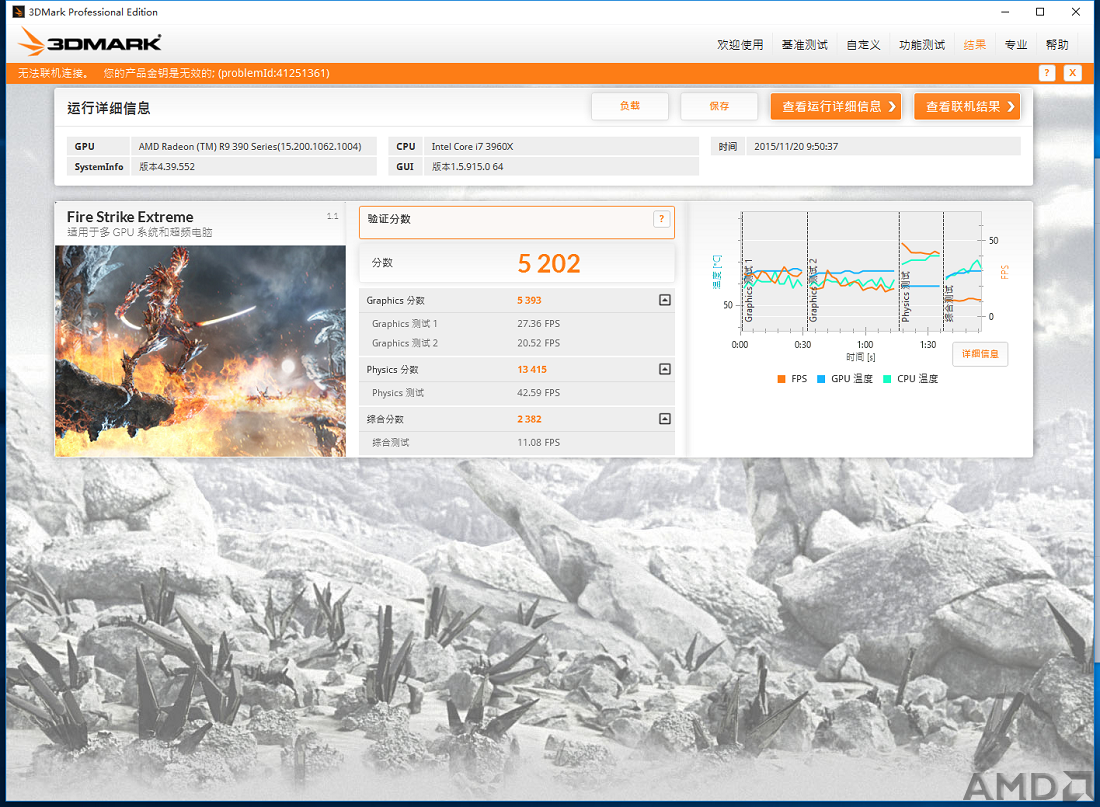
Task: Click the 3DMark window title bar icon
Action: pyautogui.click(x=18, y=12)
